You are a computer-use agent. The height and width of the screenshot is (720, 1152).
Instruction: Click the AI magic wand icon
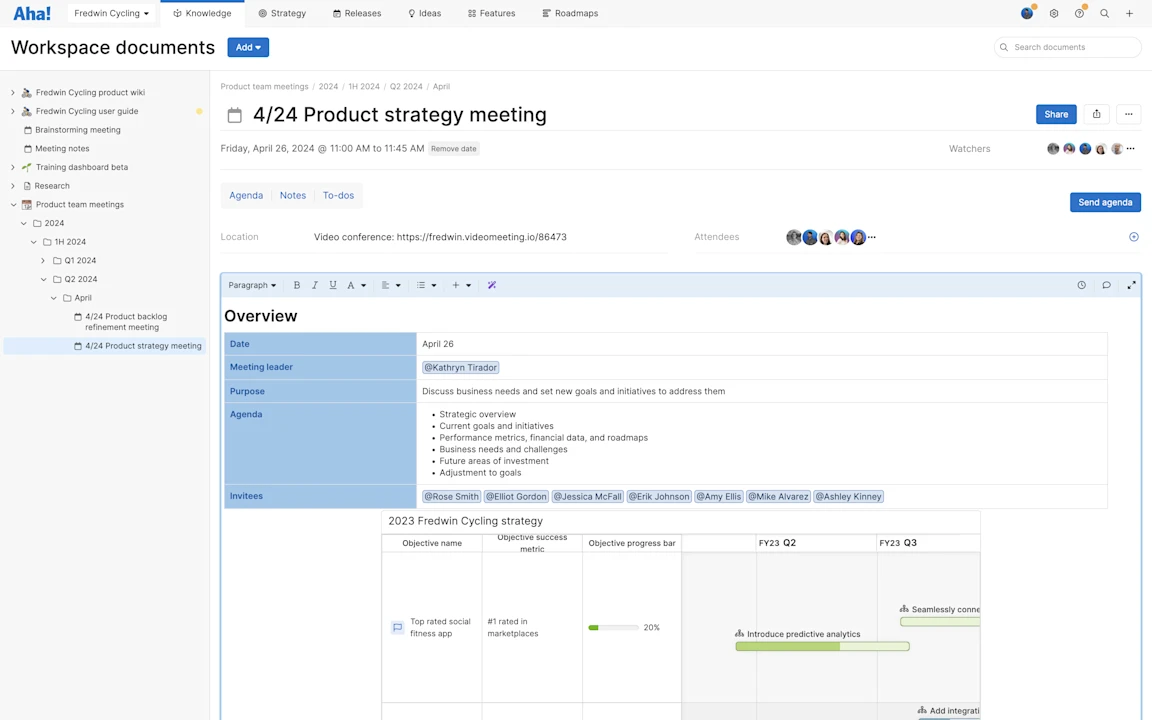coord(492,285)
